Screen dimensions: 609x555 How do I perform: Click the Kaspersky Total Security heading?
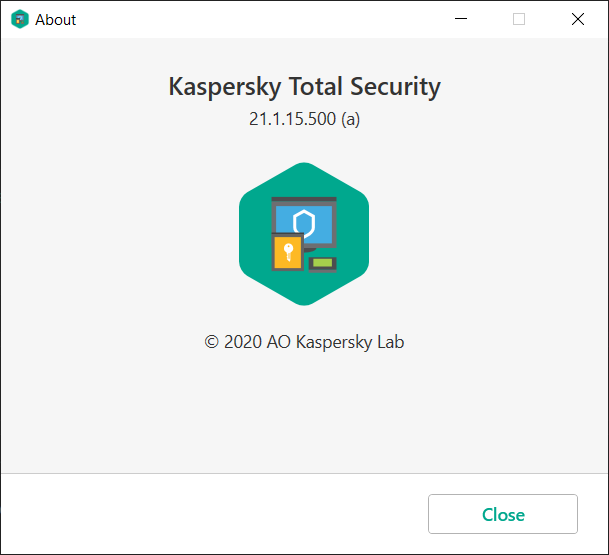tap(304, 86)
